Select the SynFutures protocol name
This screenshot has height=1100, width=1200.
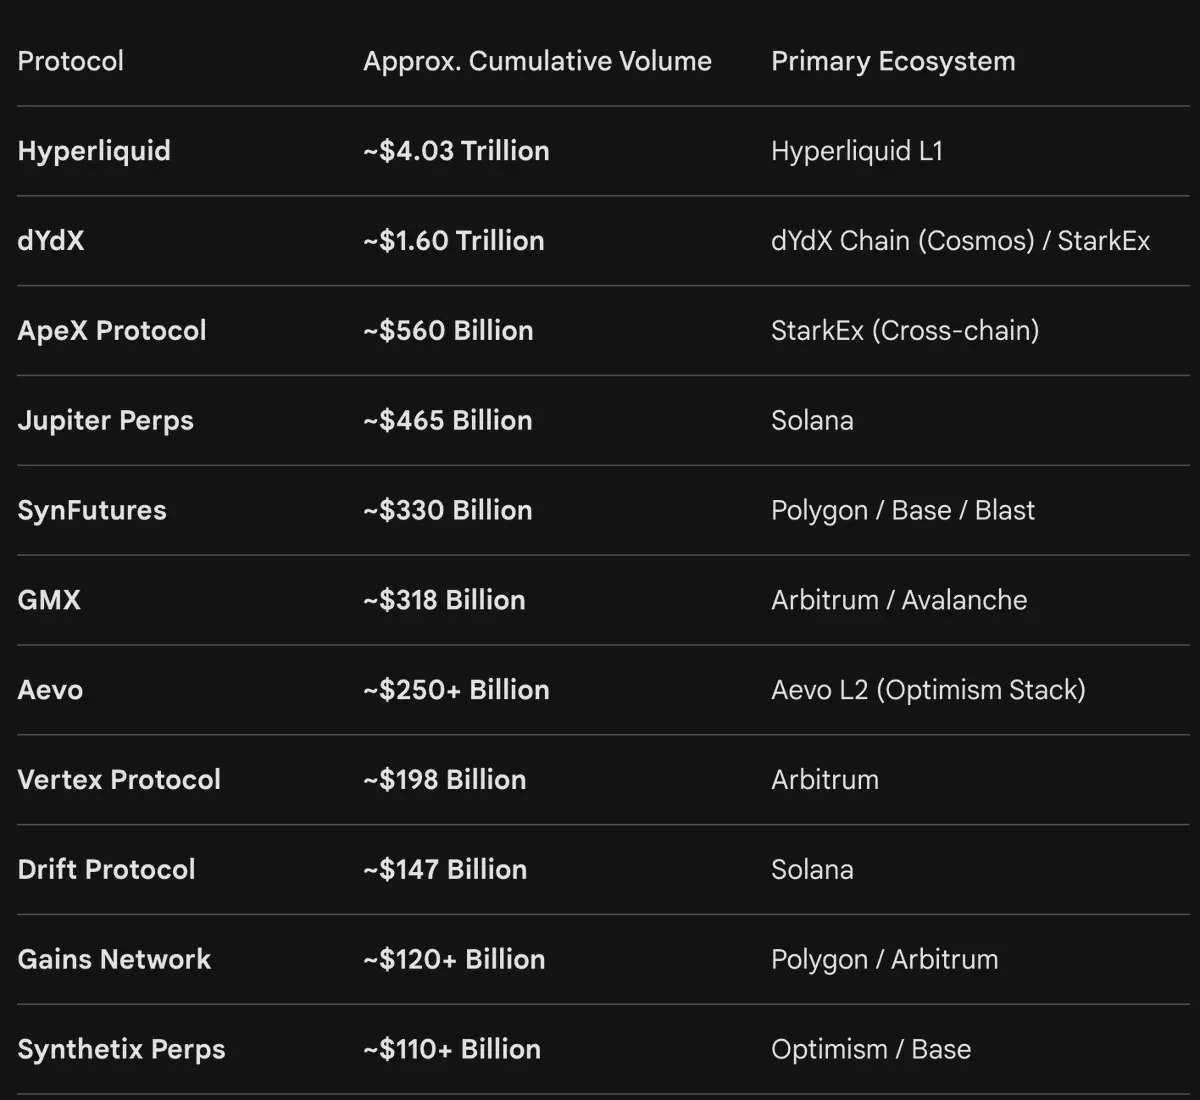coord(92,510)
